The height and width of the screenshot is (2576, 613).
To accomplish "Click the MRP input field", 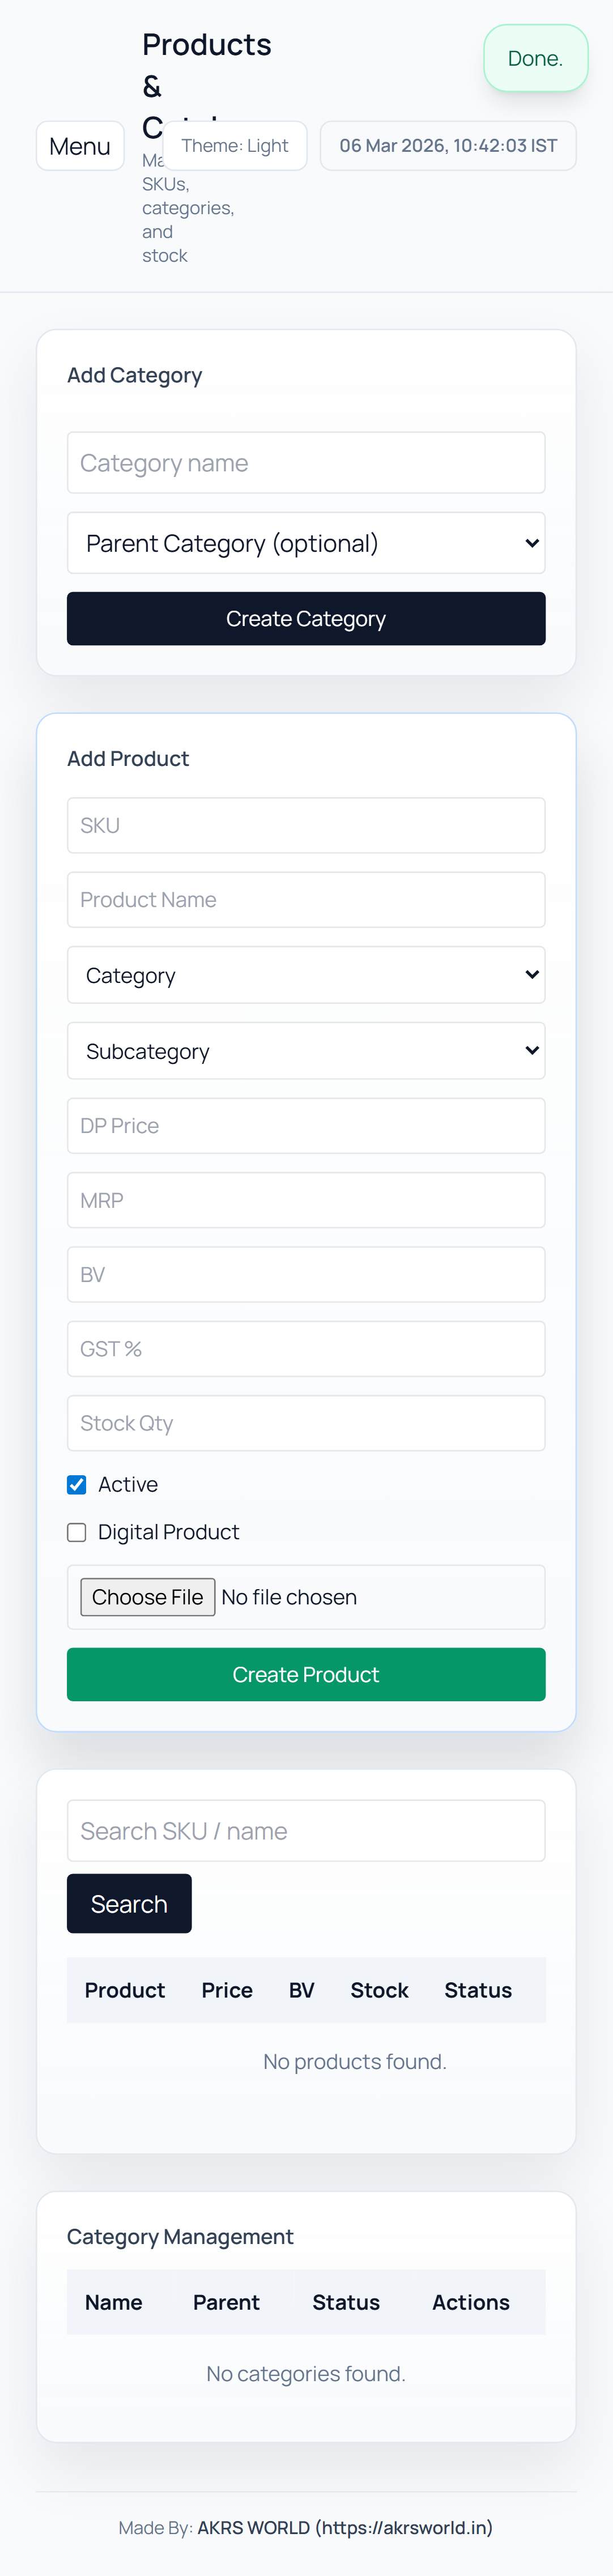I will 306,1200.
